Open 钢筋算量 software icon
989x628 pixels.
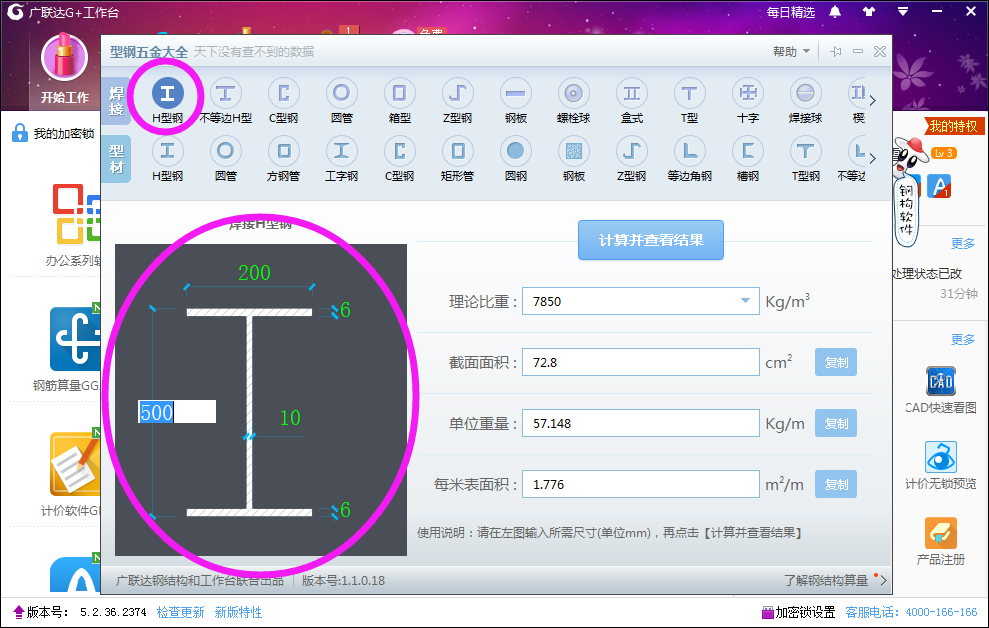pos(75,339)
